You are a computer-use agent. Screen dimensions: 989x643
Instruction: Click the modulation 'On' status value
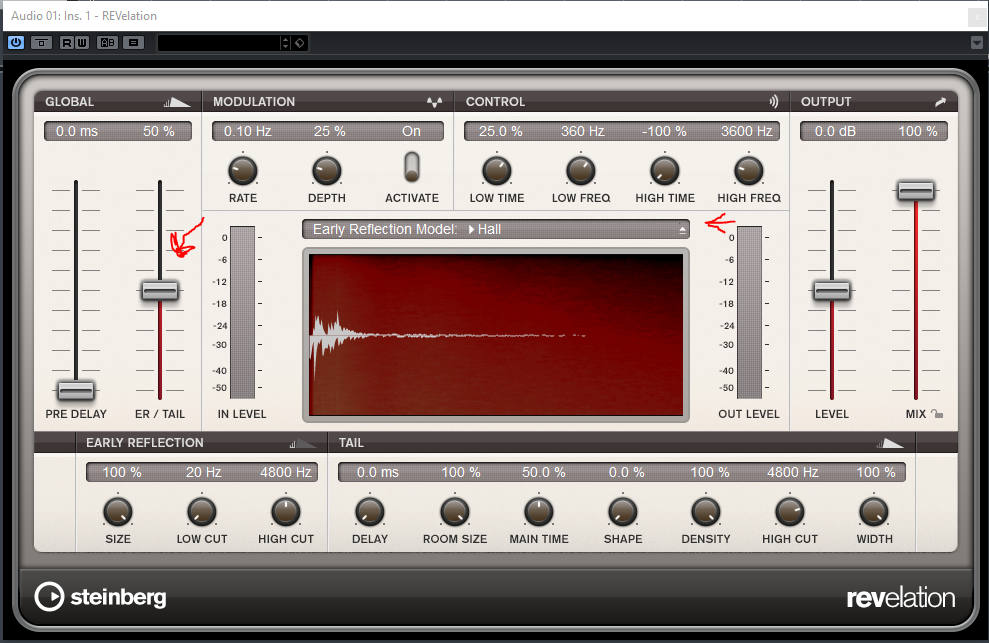pyautogui.click(x=411, y=131)
